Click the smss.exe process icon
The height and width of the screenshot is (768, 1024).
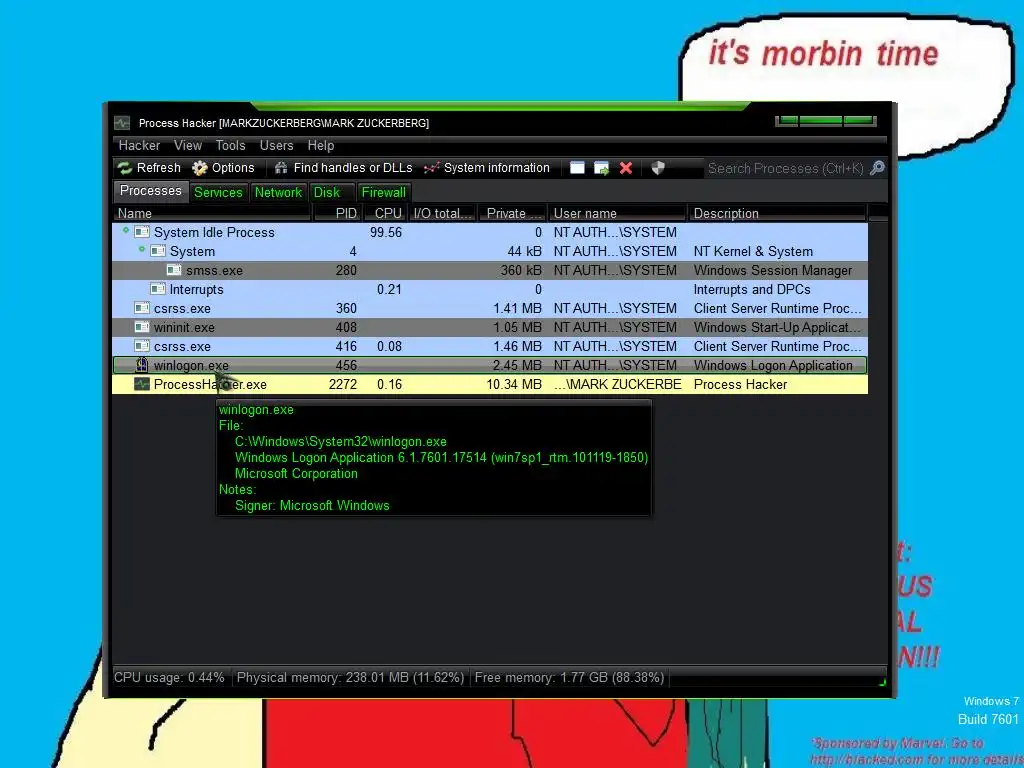(174, 270)
